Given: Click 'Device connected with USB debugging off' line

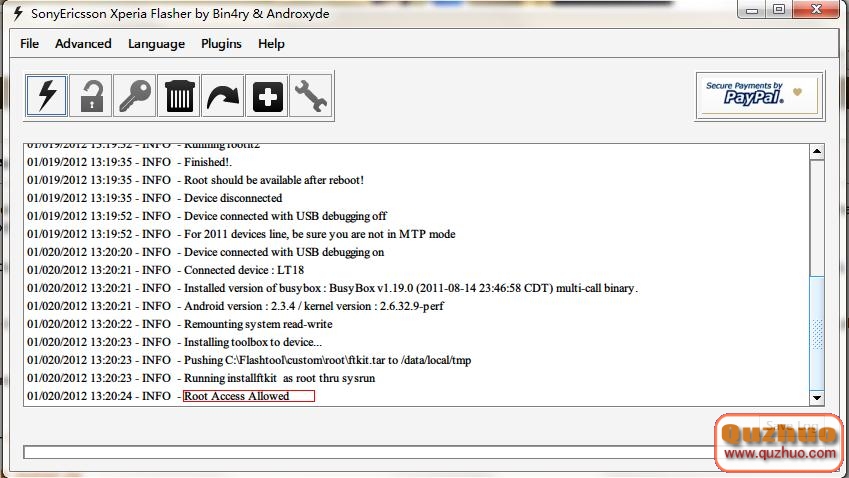Looking at the screenshot, I should (x=207, y=216).
